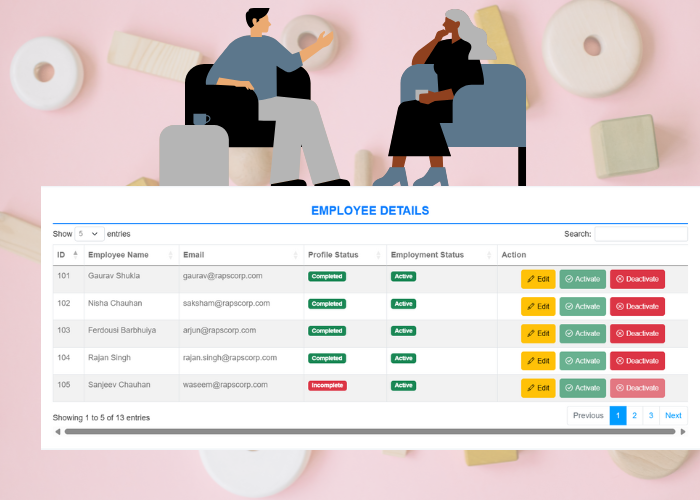Activate employee Ferdousi Barbhuiya

click(x=583, y=333)
